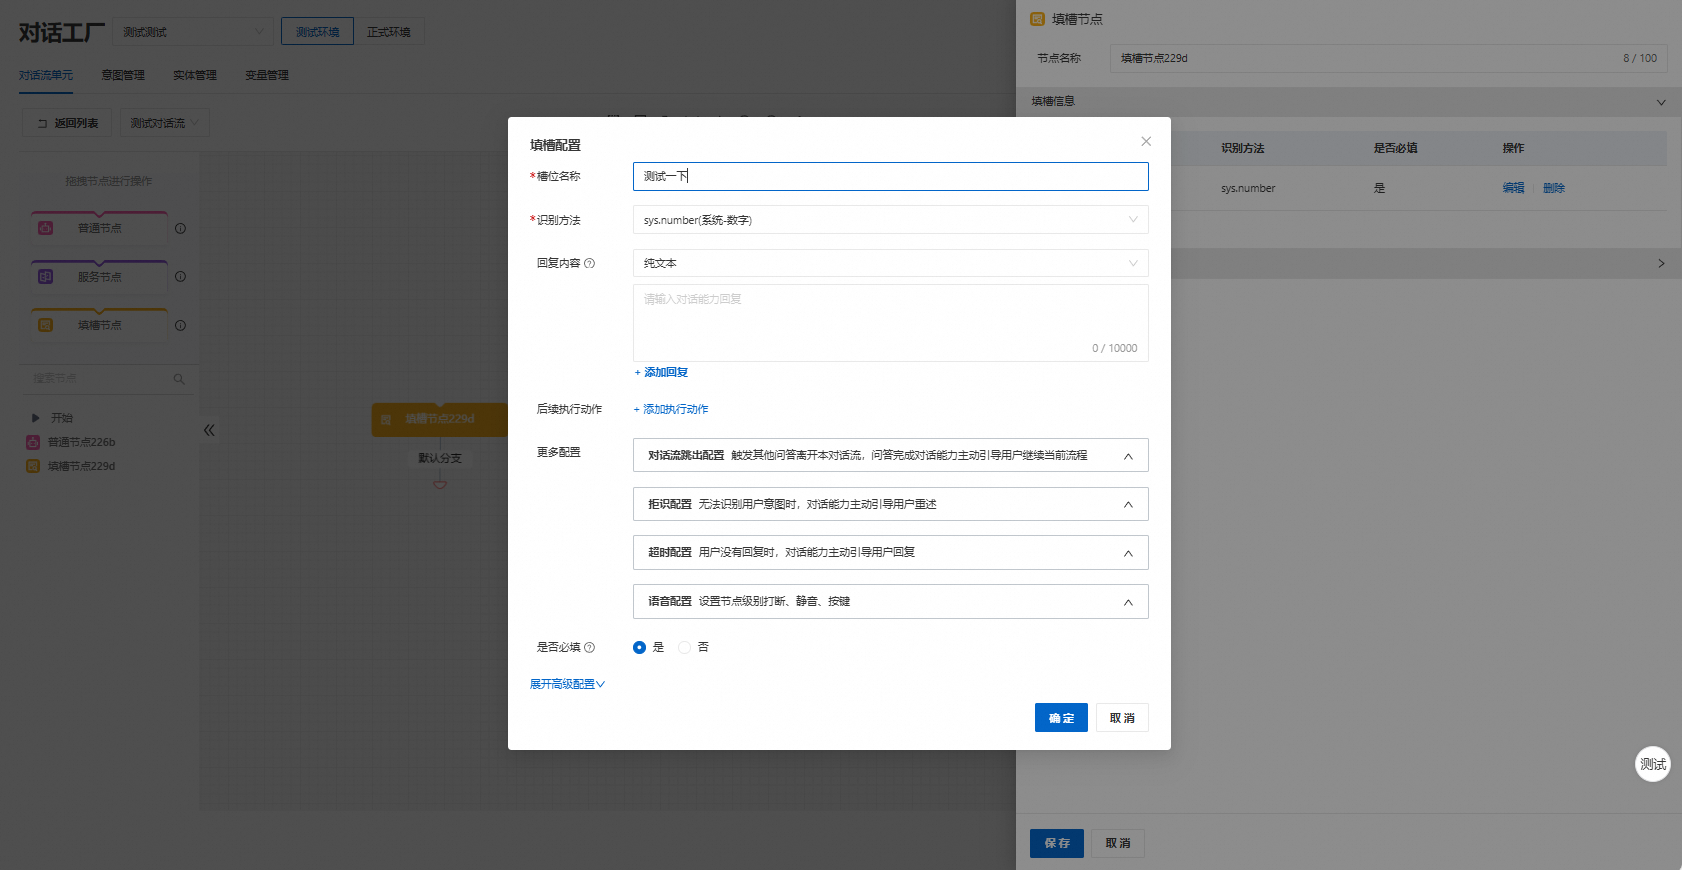Click help icon beside 回复内容 label
1682x870 pixels.
click(x=590, y=264)
